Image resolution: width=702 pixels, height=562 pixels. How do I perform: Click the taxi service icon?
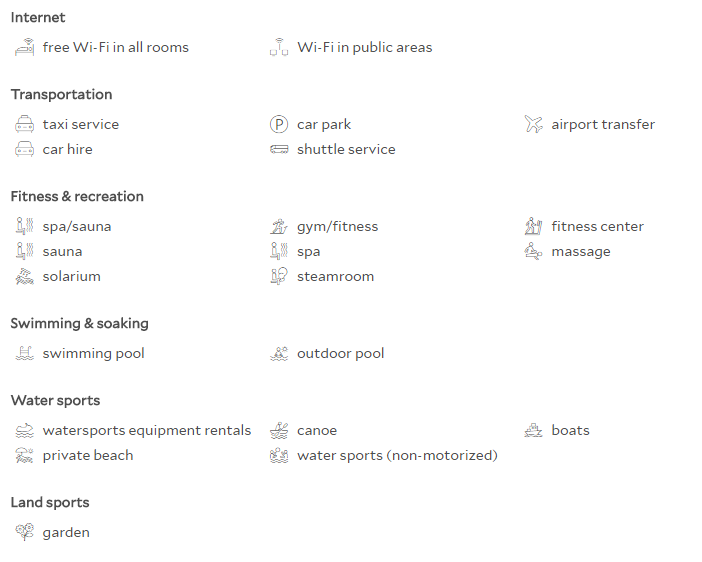pos(24,124)
